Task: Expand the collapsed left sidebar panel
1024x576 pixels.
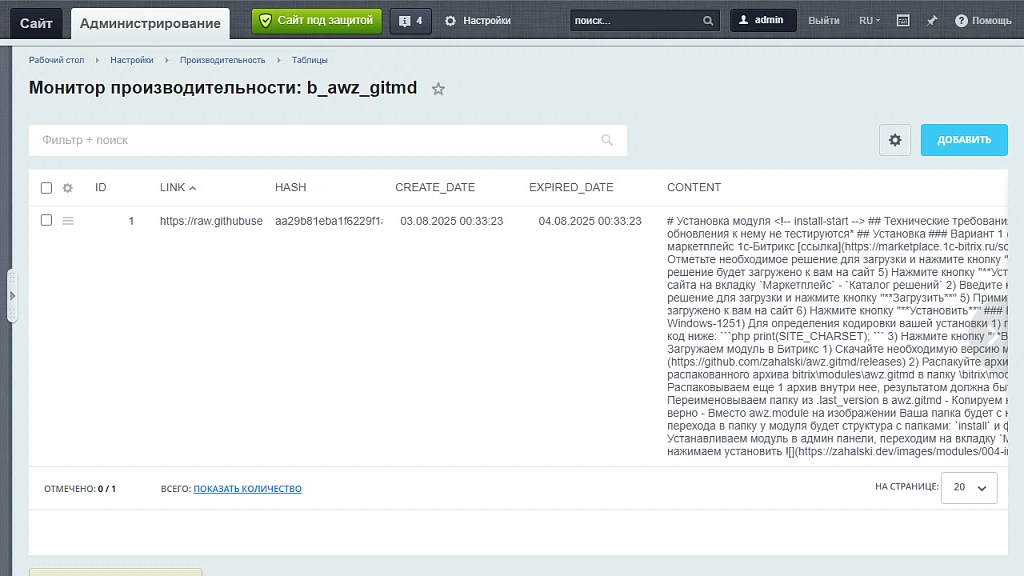Action: (12, 296)
